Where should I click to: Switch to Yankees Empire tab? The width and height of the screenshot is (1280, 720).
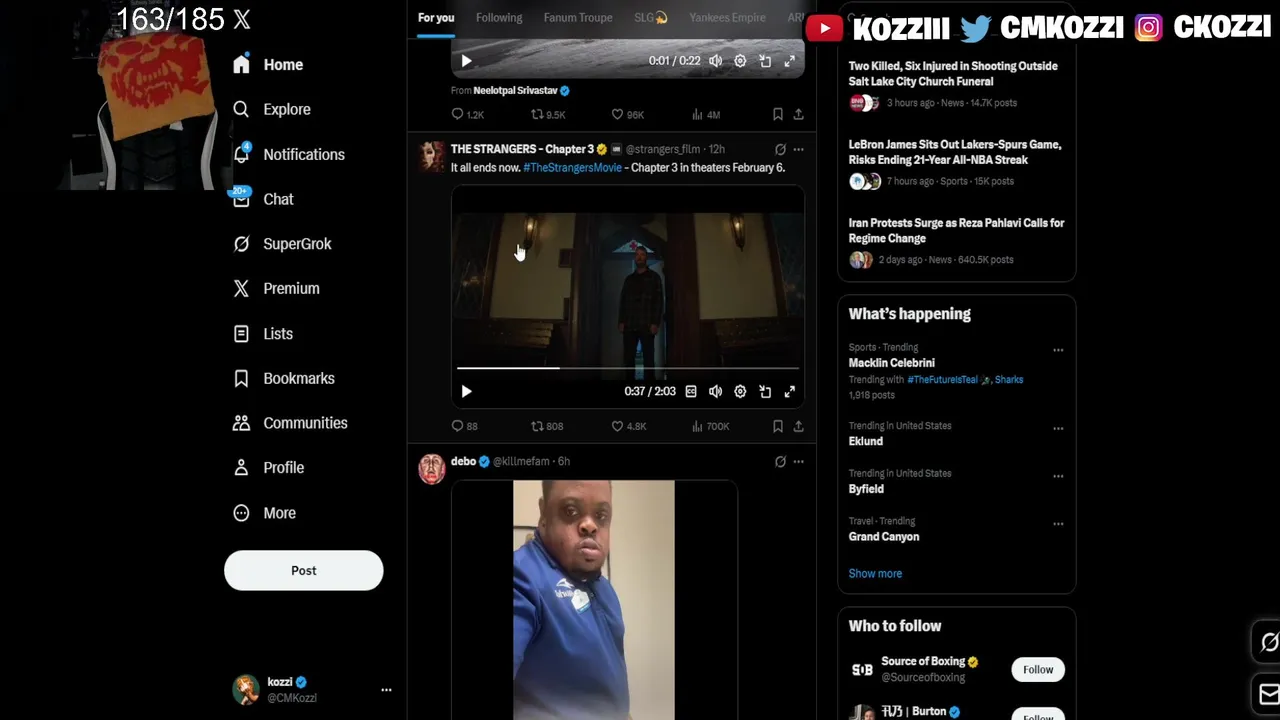[727, 18]
